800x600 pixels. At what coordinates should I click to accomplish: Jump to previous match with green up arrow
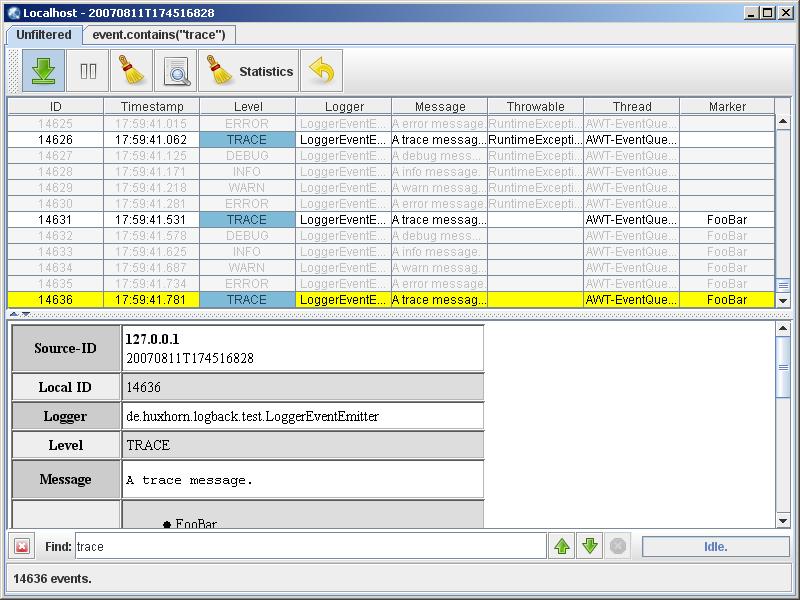pyautogui.click(x=561, y=544)
